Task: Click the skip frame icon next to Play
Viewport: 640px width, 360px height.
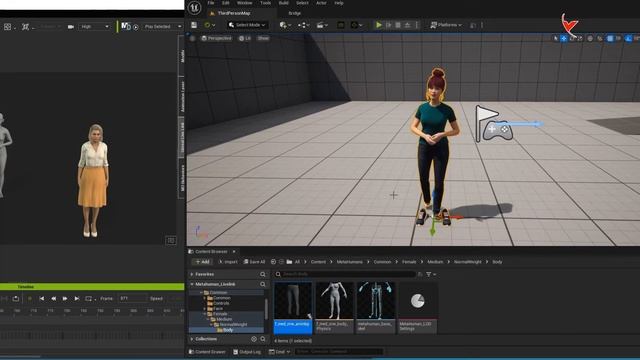Action: tap(389, 25)
